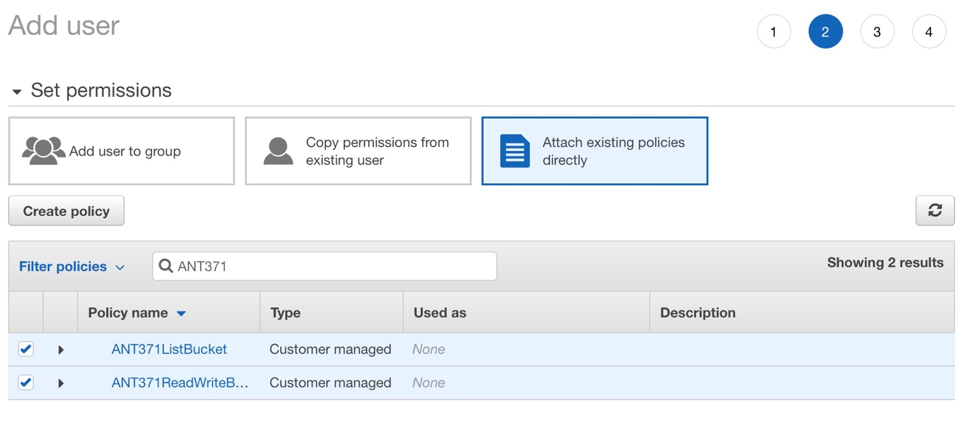Click the group people icon

tap(43, 151)
